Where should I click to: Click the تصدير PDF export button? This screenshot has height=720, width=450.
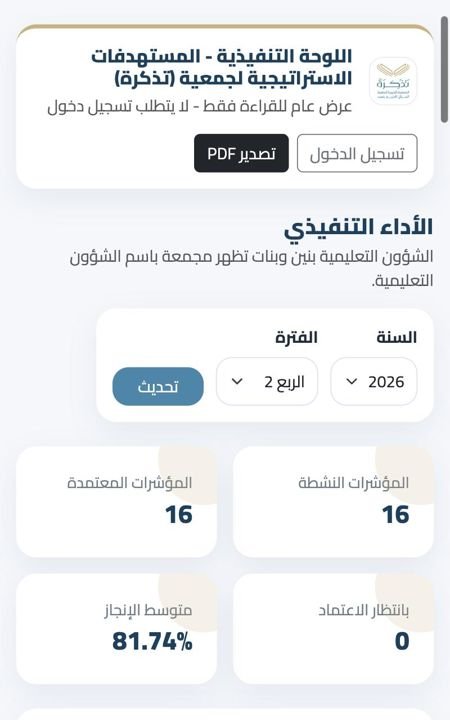pyautogui.click(x=241, y=153)
